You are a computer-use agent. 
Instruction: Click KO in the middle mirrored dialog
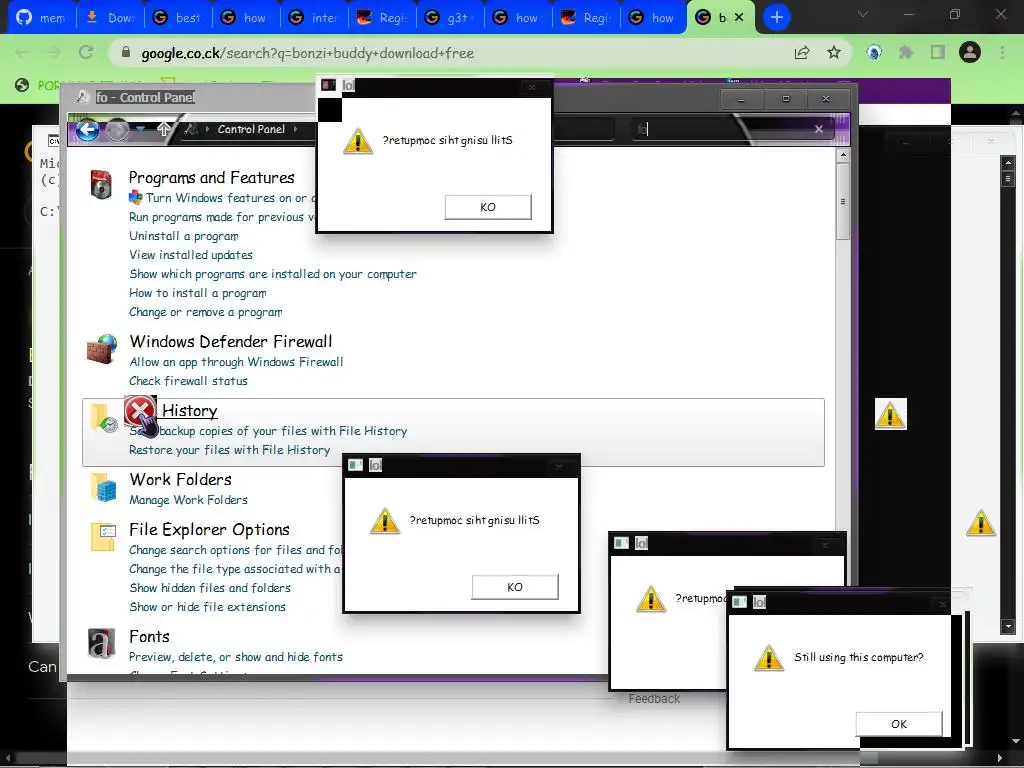[x=515, y=587]
